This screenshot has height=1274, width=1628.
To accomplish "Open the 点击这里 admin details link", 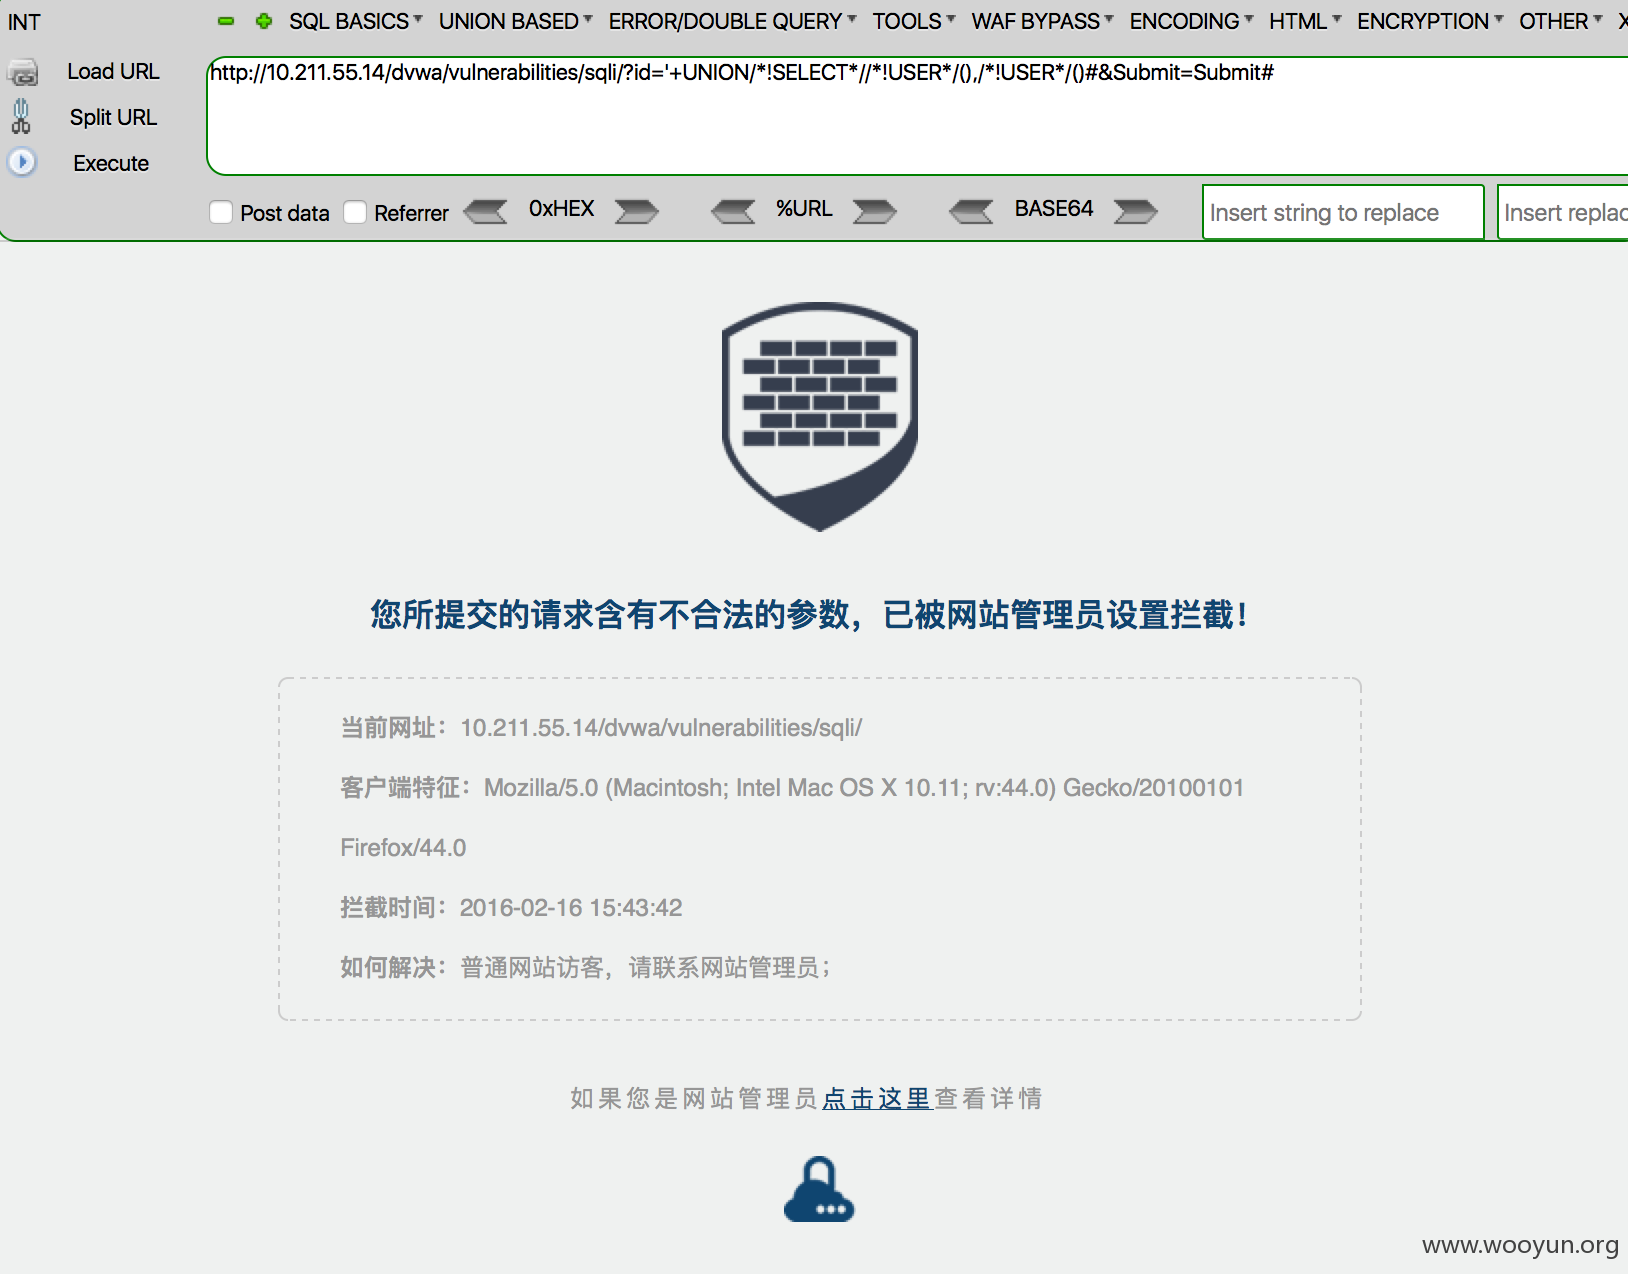I will 876,1098.
